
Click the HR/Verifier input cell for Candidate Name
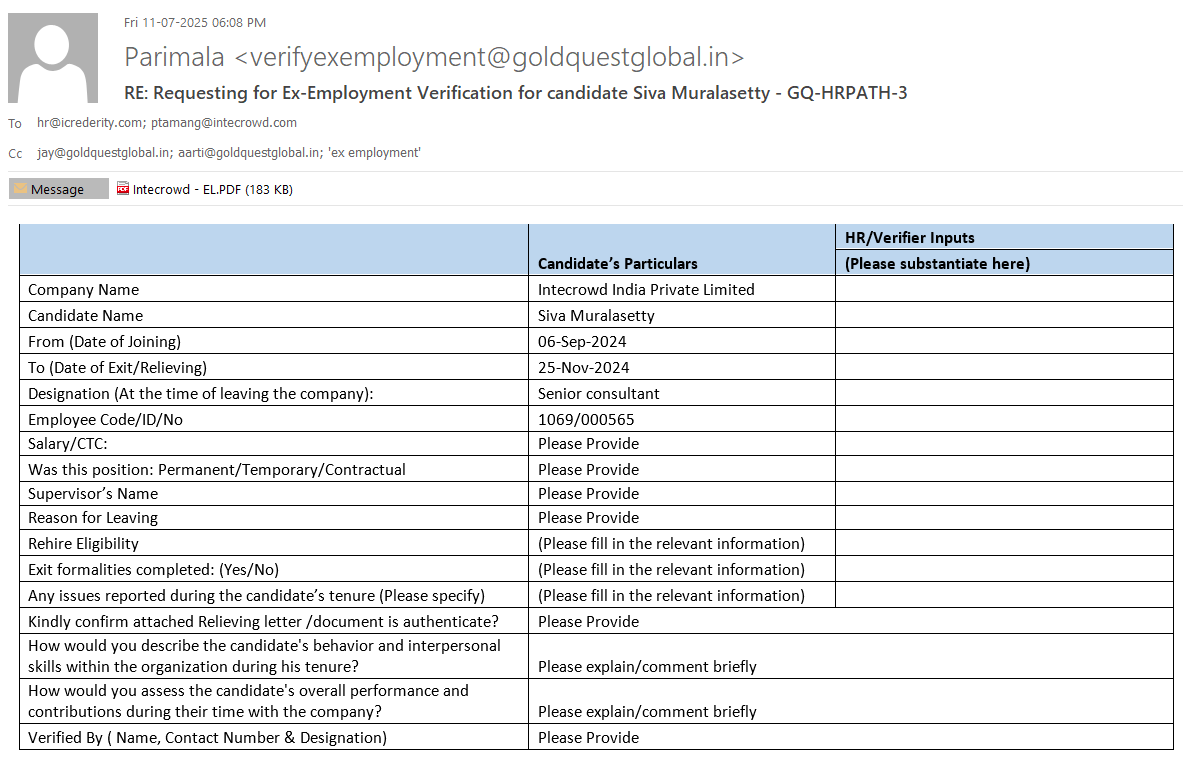pos(1003,316)
